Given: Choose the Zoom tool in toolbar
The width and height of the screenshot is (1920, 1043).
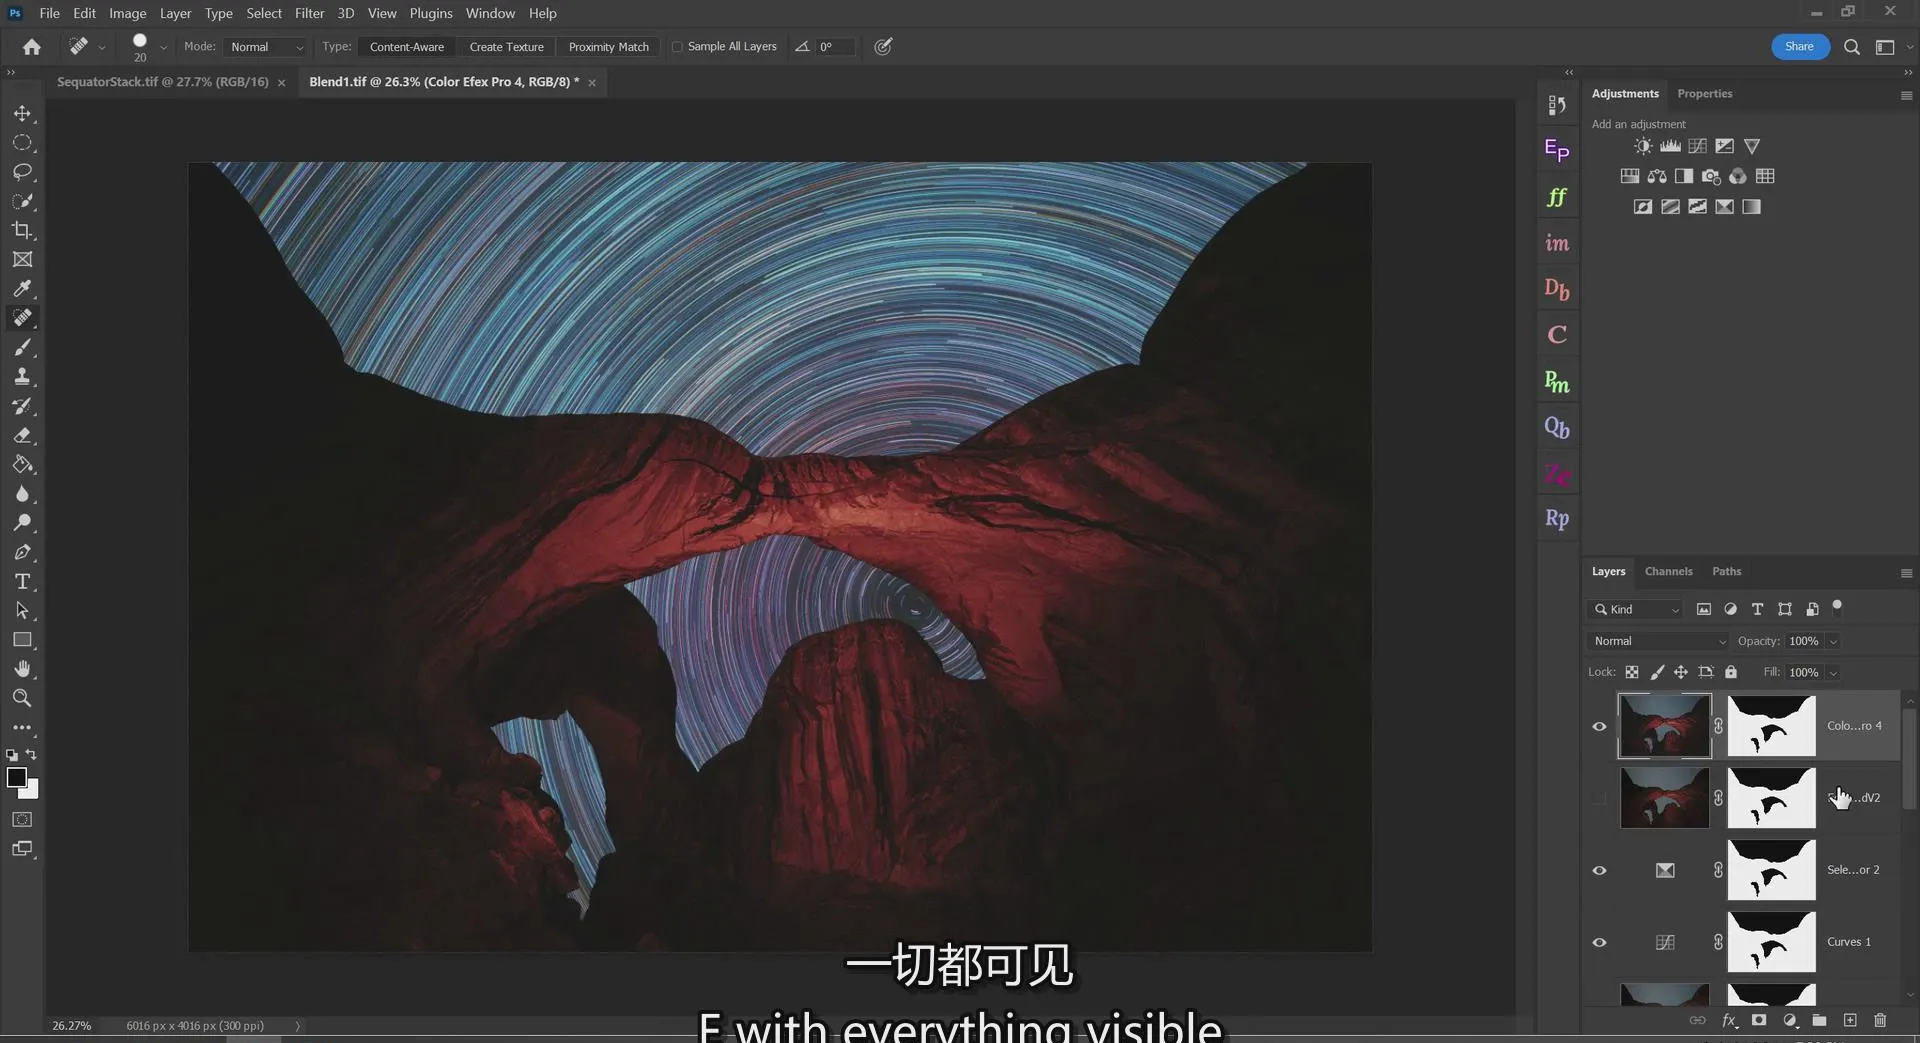Looking at the screenshot, I should 22,698.
